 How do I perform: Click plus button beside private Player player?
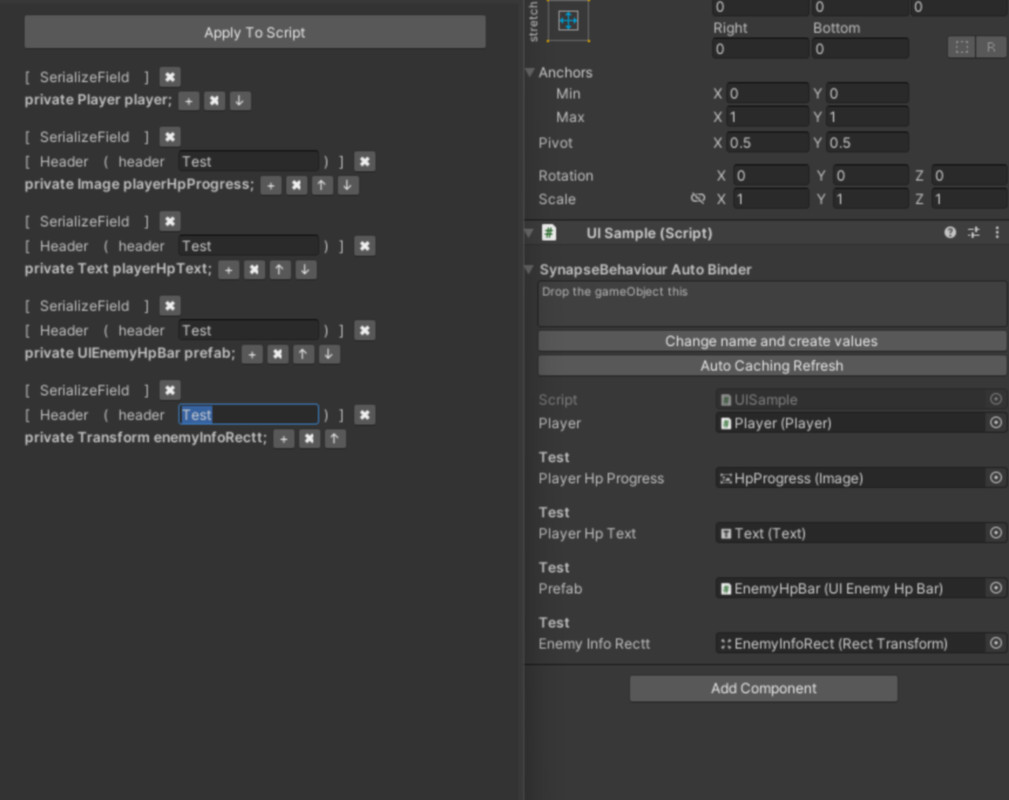188,100
